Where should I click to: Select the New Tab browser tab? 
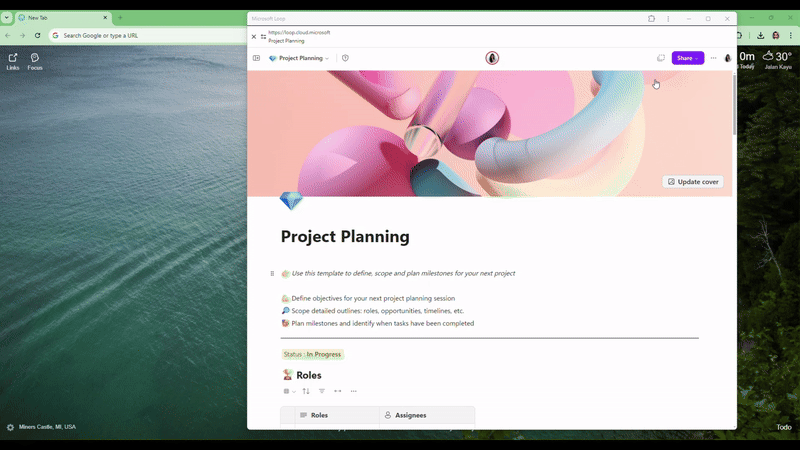60,18
